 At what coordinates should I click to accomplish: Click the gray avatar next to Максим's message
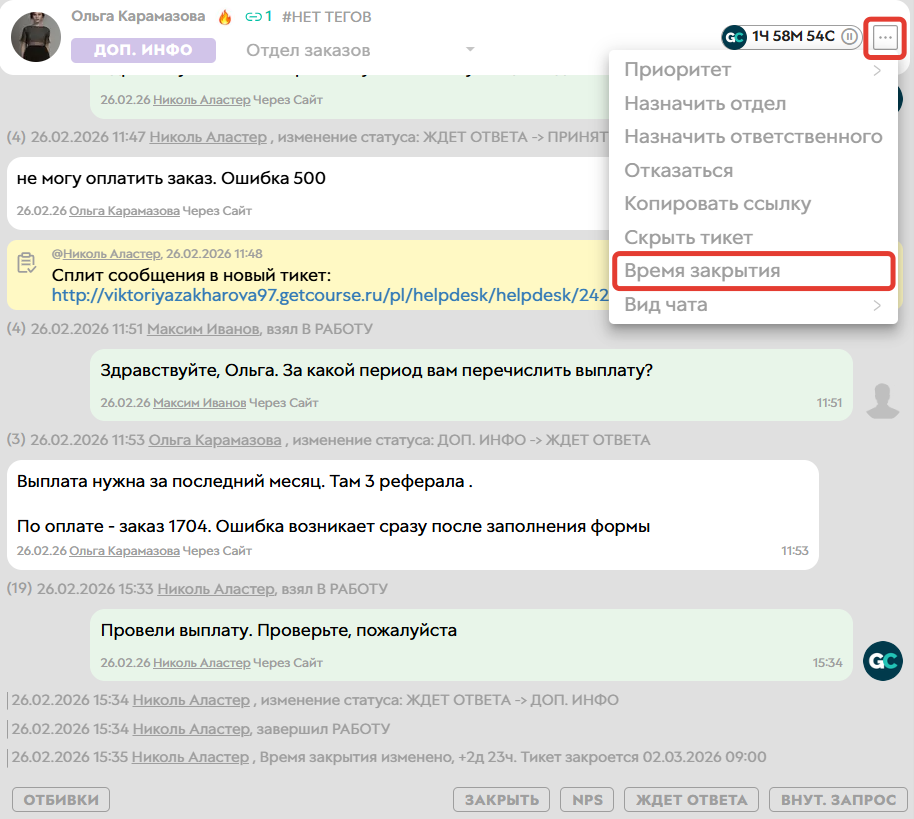(x=883, y=401)
